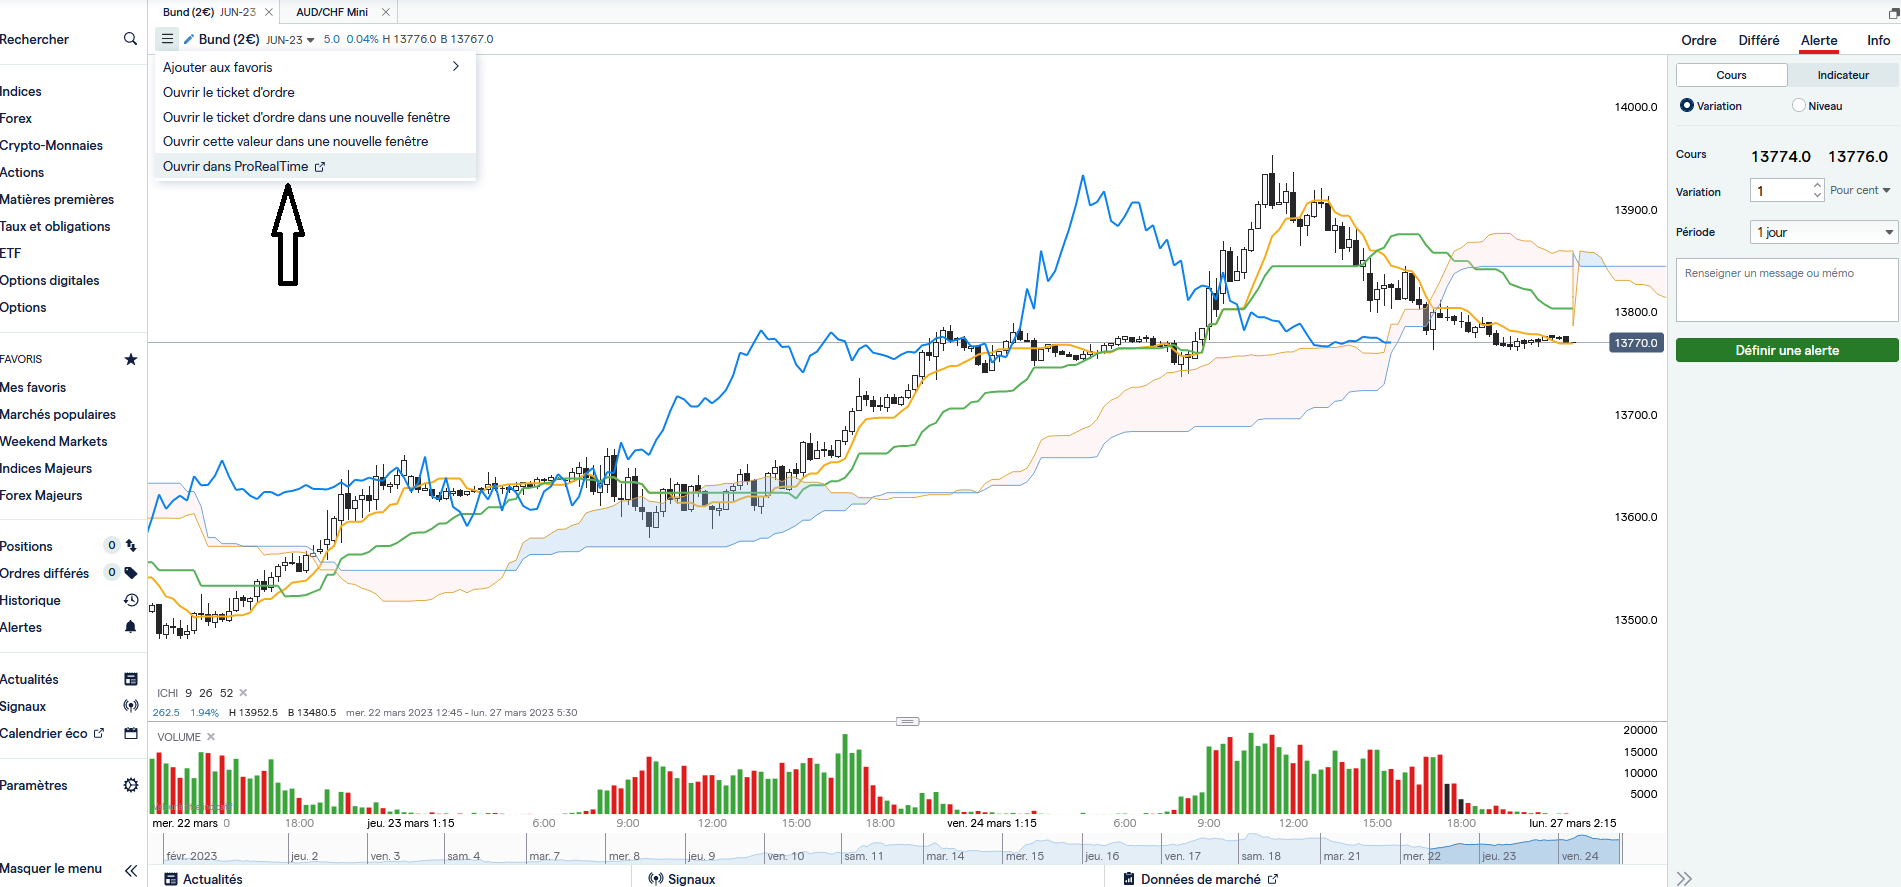This screenshot has width=1901, height=887.
Task: Open Matières premières category
Action: [57, 199]
